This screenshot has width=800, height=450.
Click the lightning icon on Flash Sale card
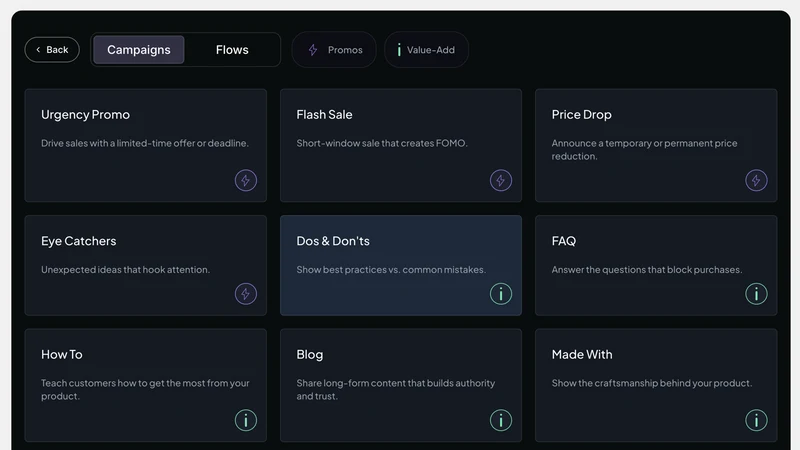(501, 180)
